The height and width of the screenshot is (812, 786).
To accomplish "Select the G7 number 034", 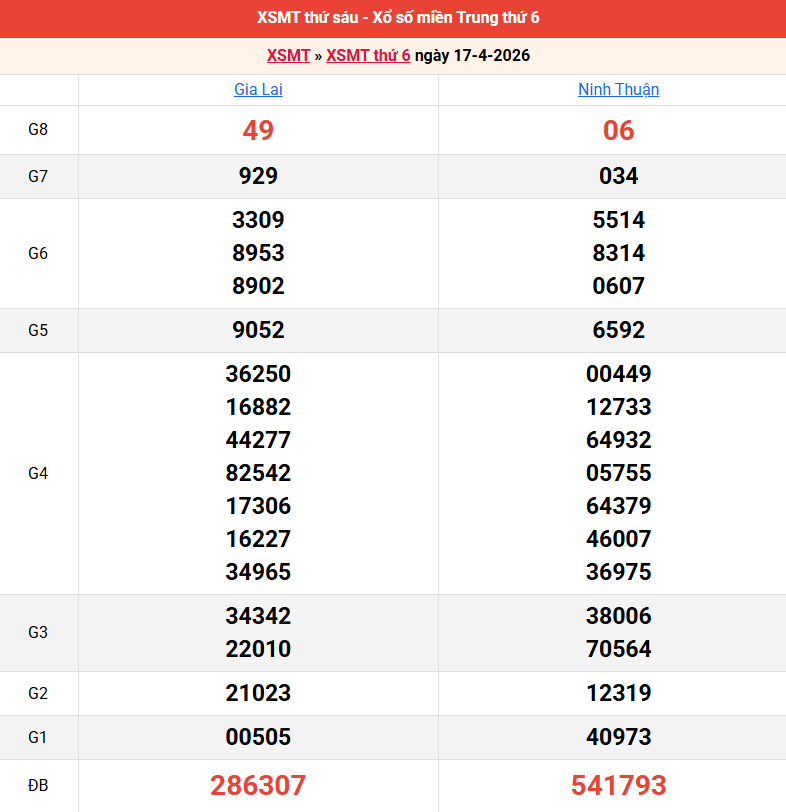I will (618, 176).
